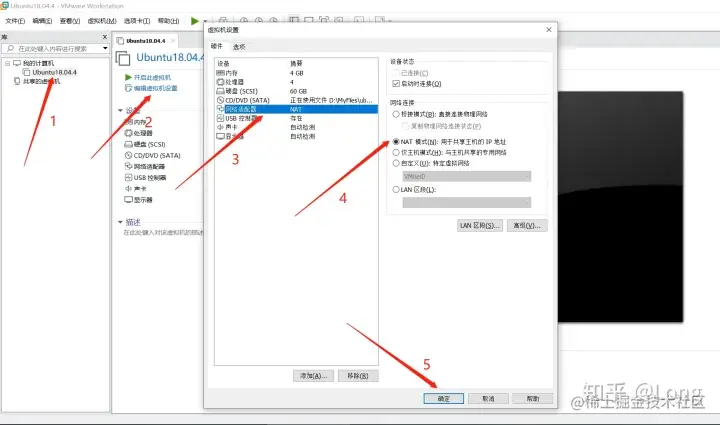Select 共享的虚拟机 in the library tree
The height and width of the screenshot is (425, 720).
pyautogui.click(x=41, y=81)
